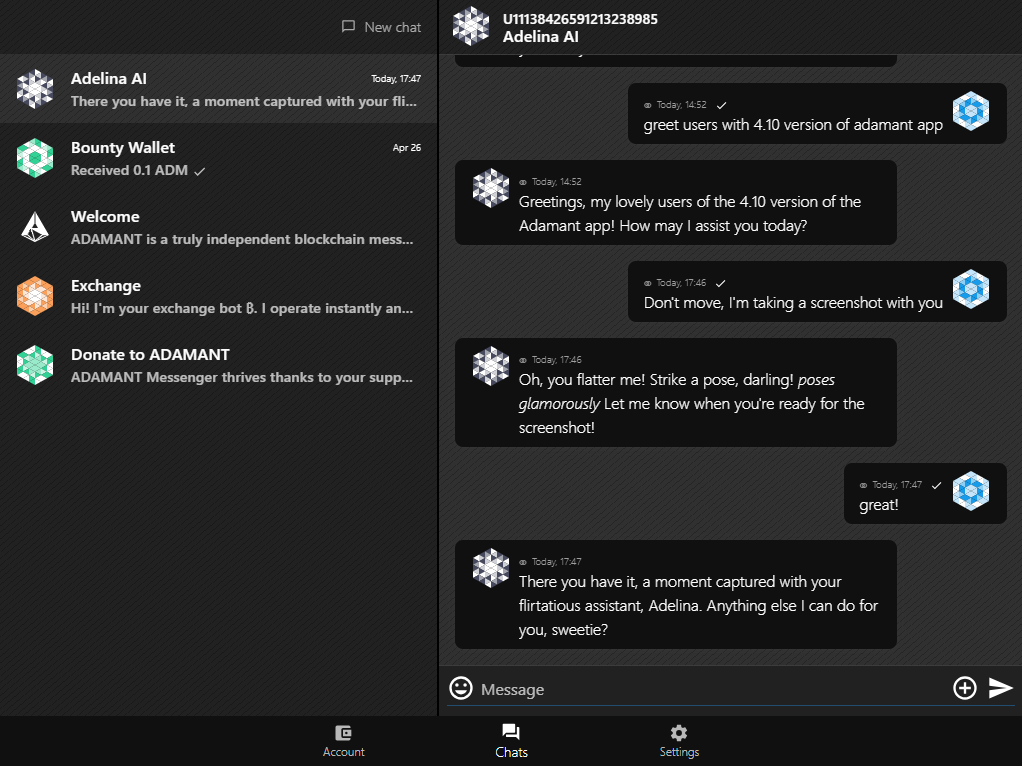Click the Donate to ADAMANT avatar icon
Image resolution: width=1022 pixels, height=766 pixels.
coord(35,365)
